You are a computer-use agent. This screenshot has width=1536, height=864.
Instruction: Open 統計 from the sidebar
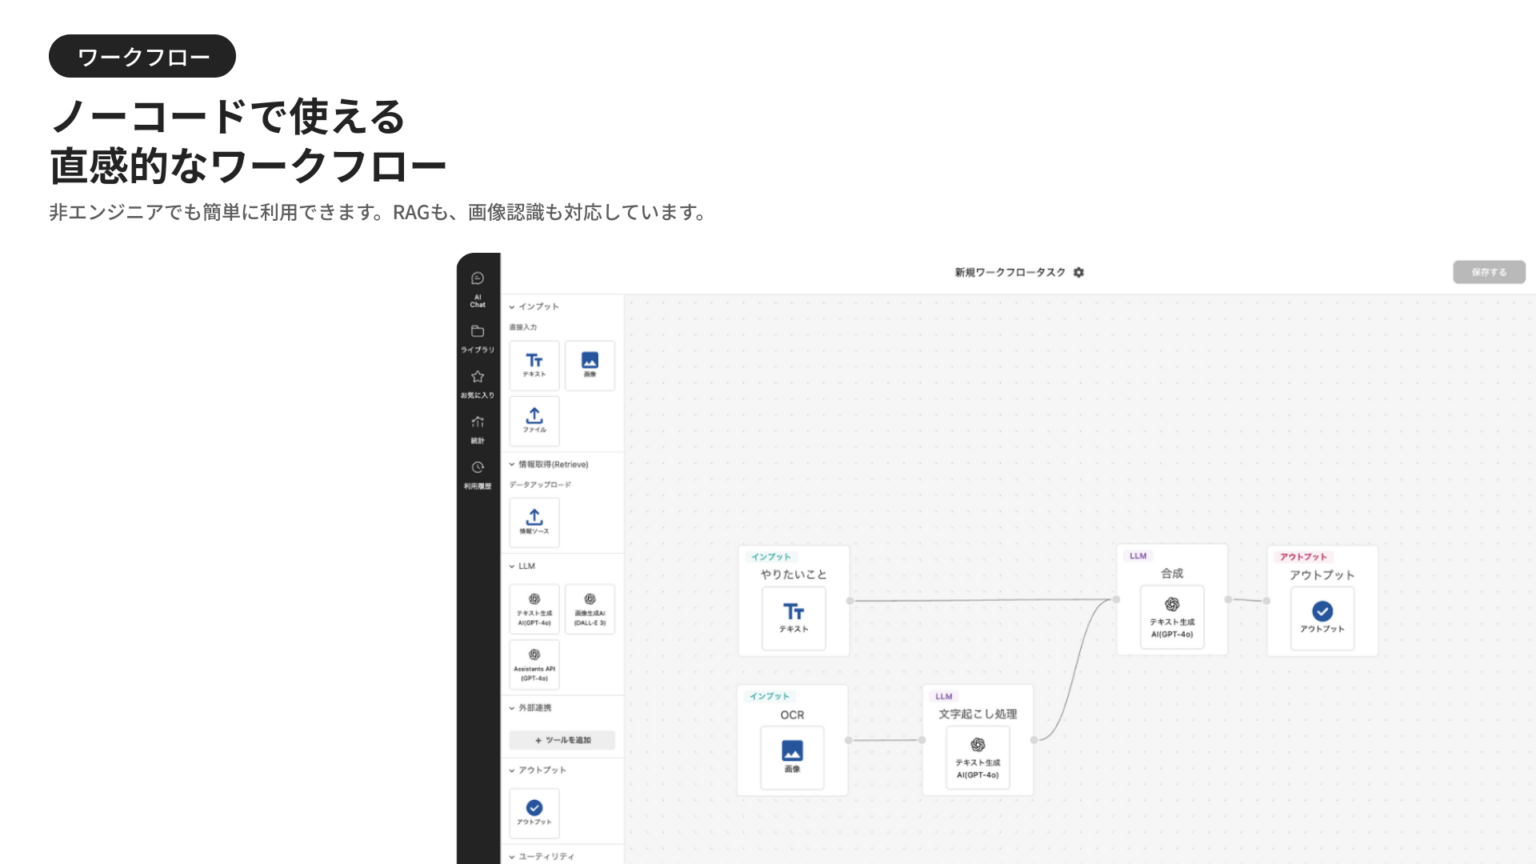click(477, 425)
